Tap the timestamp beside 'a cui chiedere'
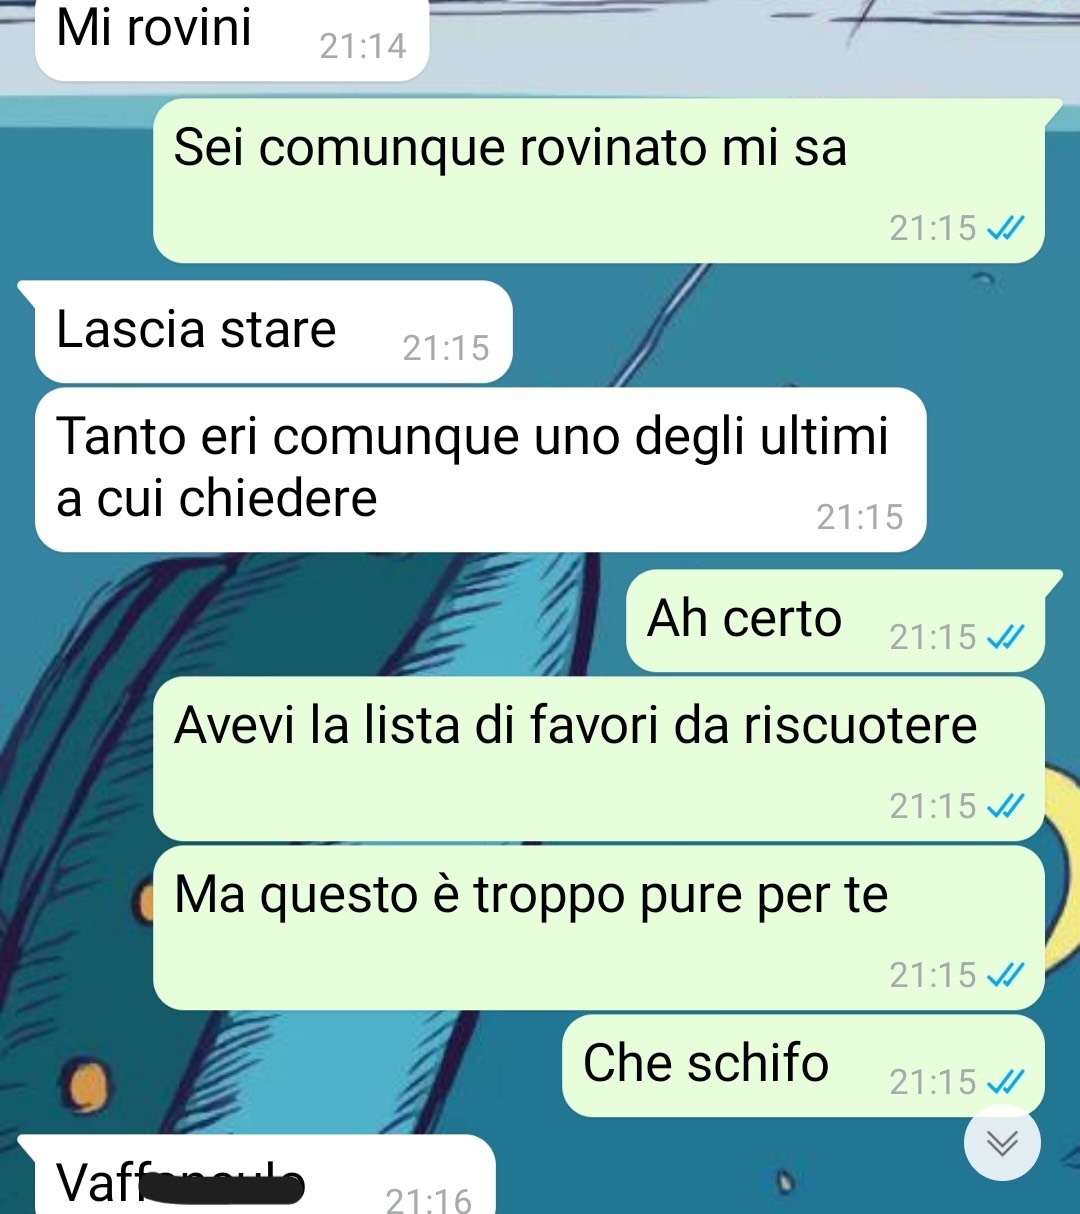This screenshot has height=1214, width=1080. tap(860, 517)
